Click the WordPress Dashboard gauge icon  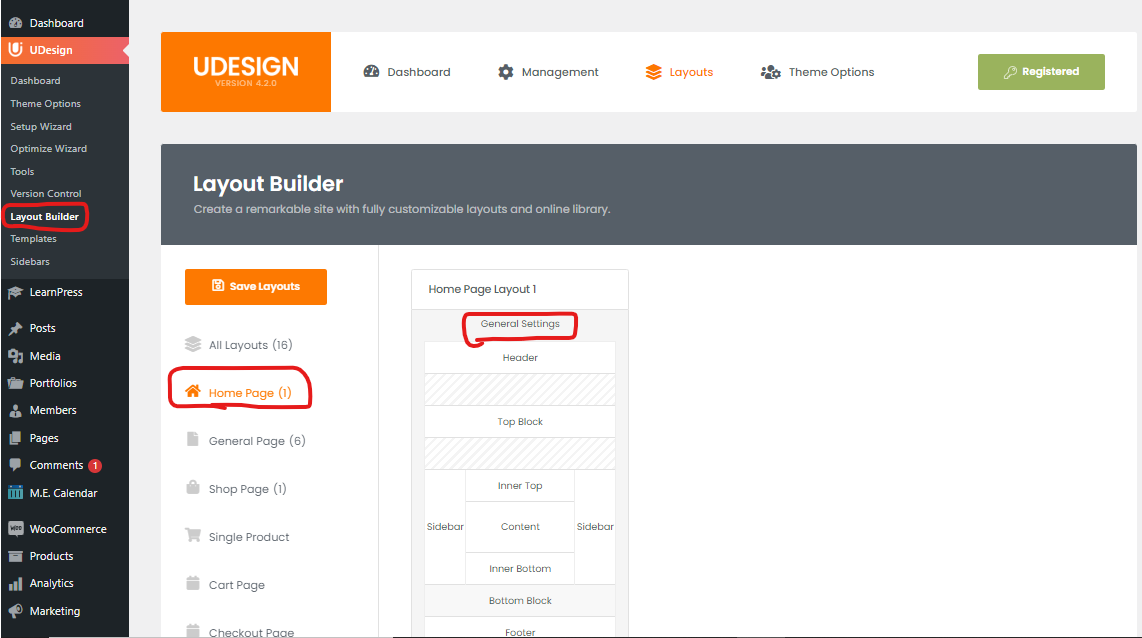pos(15,23)
